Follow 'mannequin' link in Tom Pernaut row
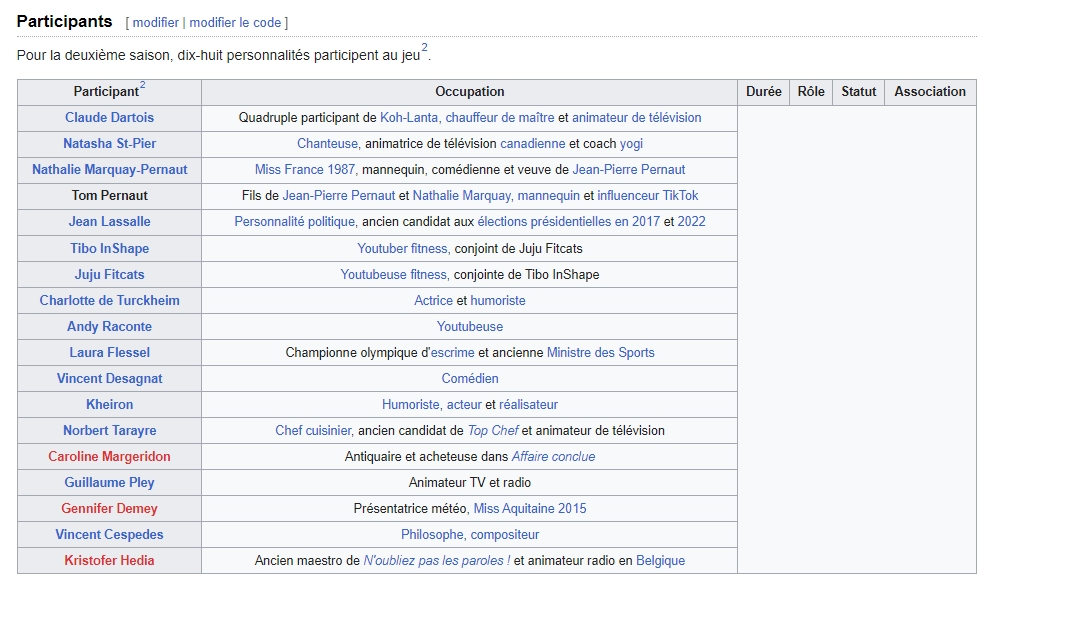The image size is (1081, 631). pyautogui.click(x=549, y=196)
